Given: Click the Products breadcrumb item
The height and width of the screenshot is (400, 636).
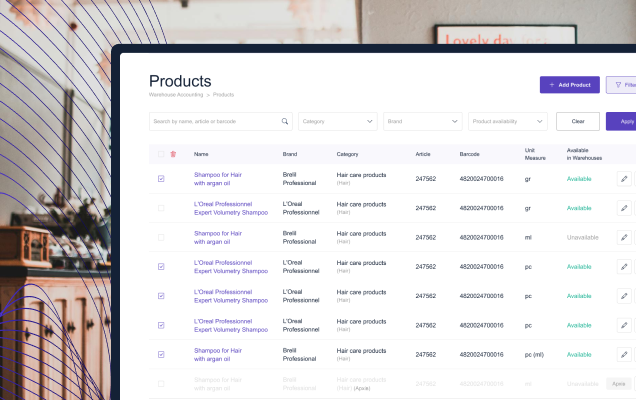Looking at the screenshot, I should click(x=223, y=95).
